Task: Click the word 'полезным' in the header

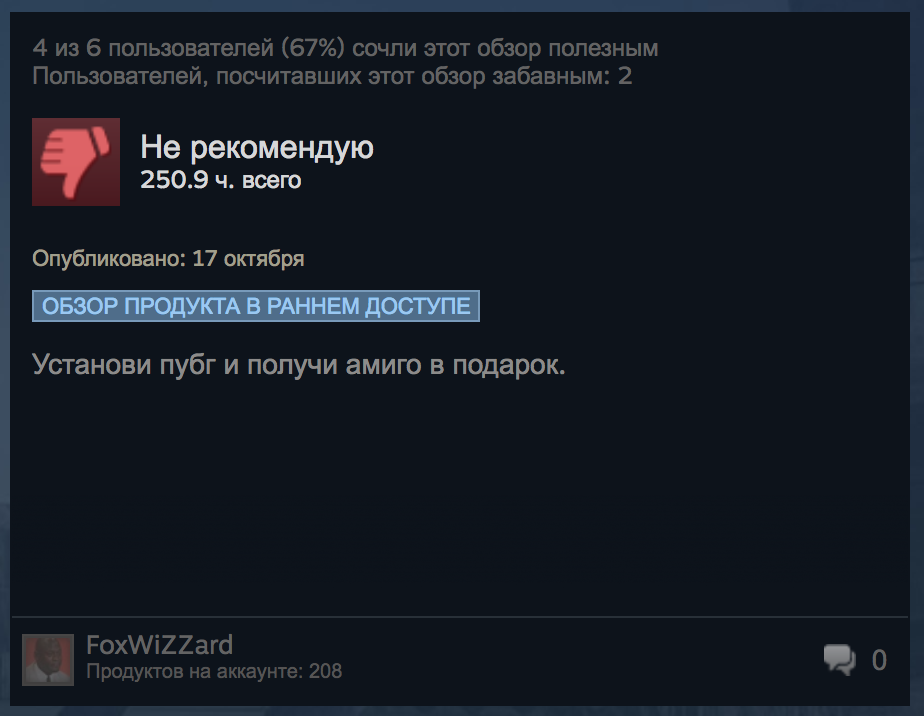Action: [603, 48]
